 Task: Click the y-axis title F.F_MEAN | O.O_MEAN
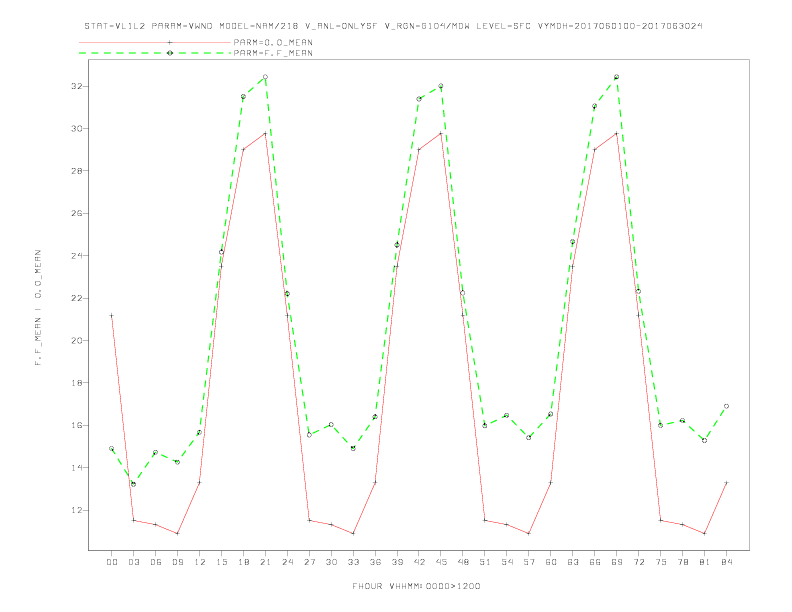pyautogui.click(x=38, y=308)
